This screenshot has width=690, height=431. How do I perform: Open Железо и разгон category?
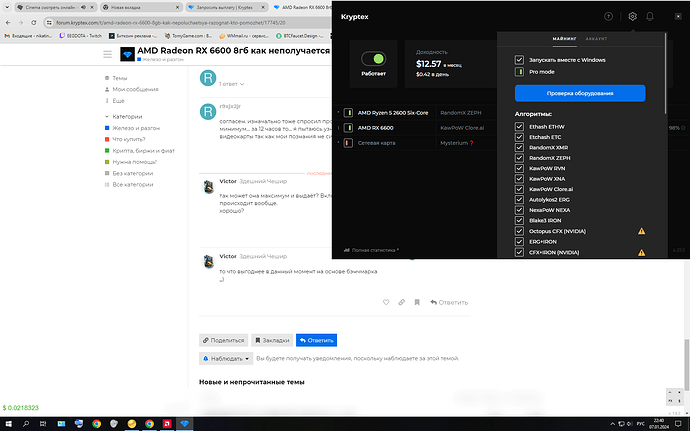(x=132, y=128)
